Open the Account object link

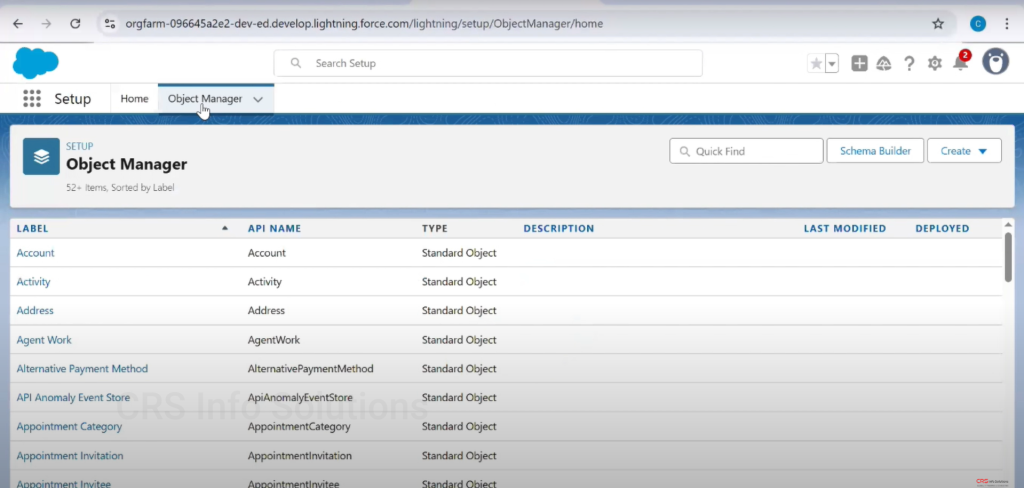[36, 253]
